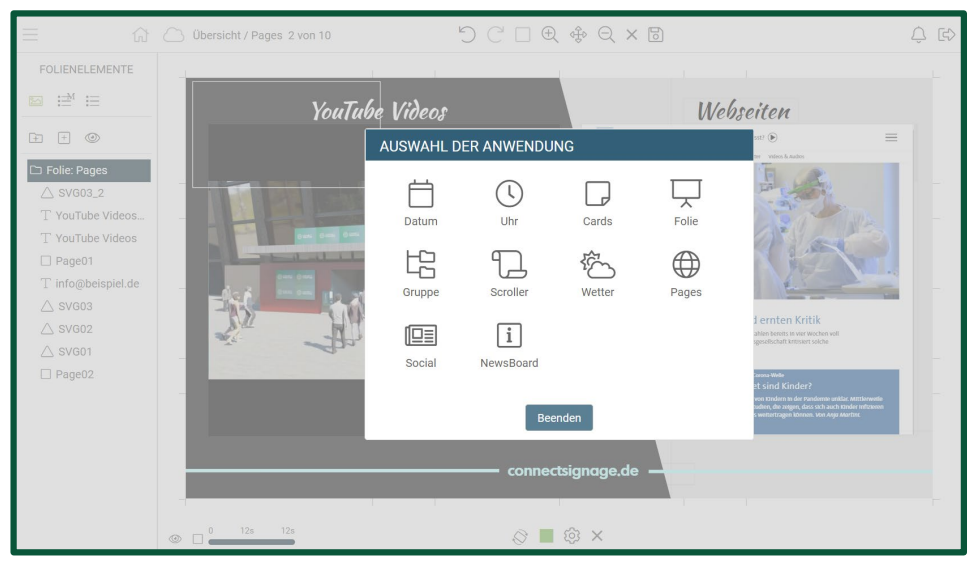
Task: Select the Wetter weather application
Action: [597, 265]
